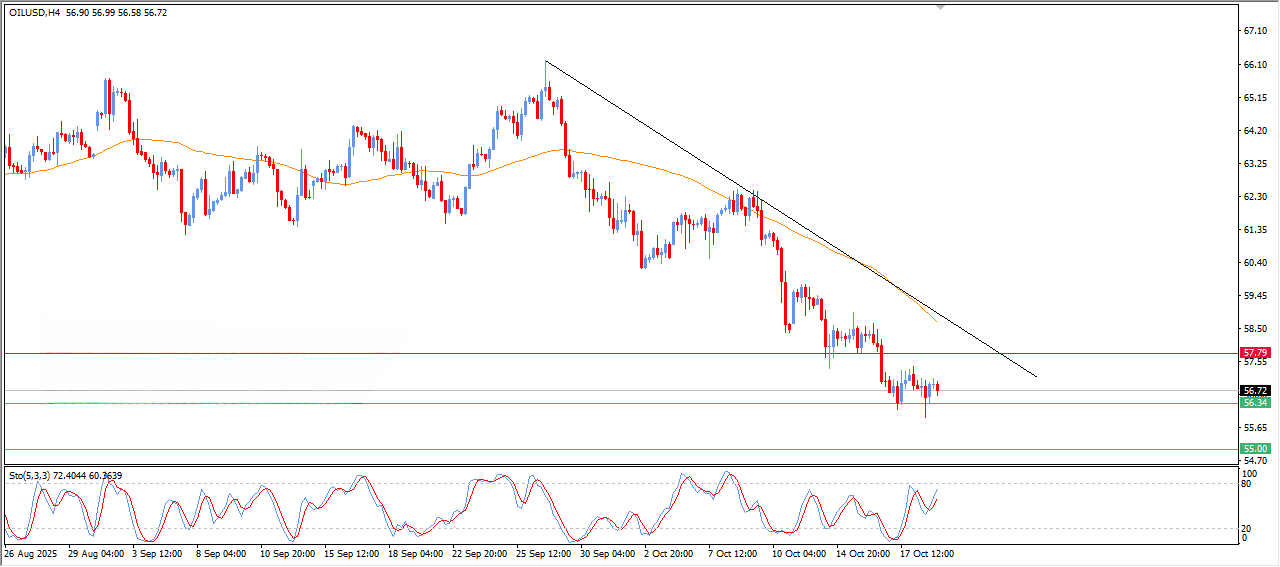Click the 80 level on stochastic scale
The image size is (1280, 567).
[x=1248, y=484]
